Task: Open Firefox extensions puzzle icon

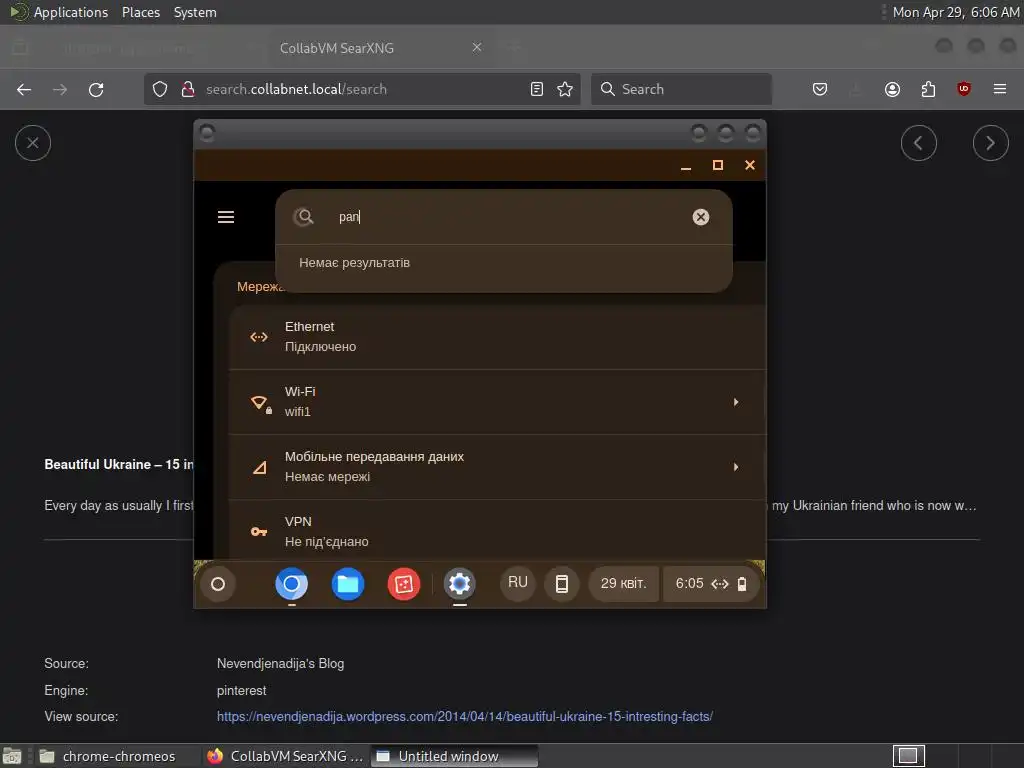Action: pos(928,89)
